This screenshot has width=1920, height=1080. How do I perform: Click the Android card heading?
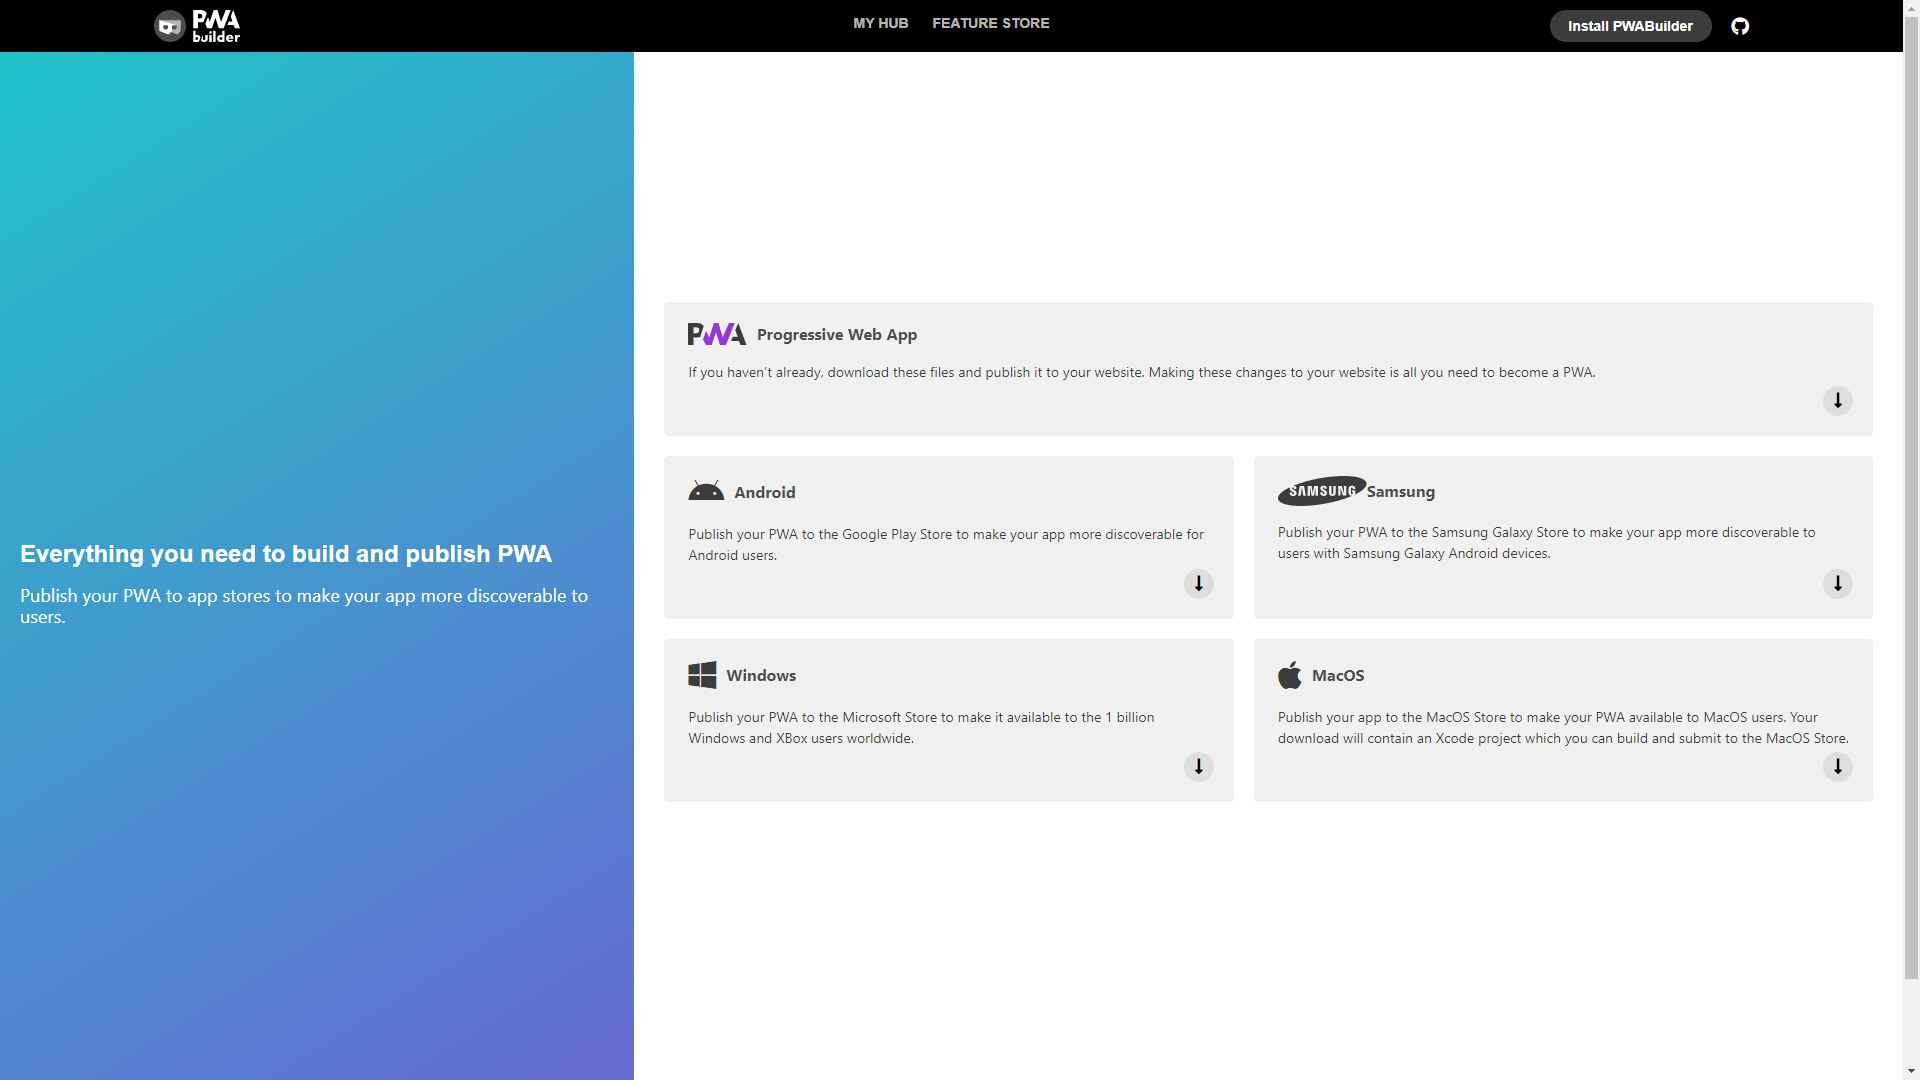click(x=764, y=493)
